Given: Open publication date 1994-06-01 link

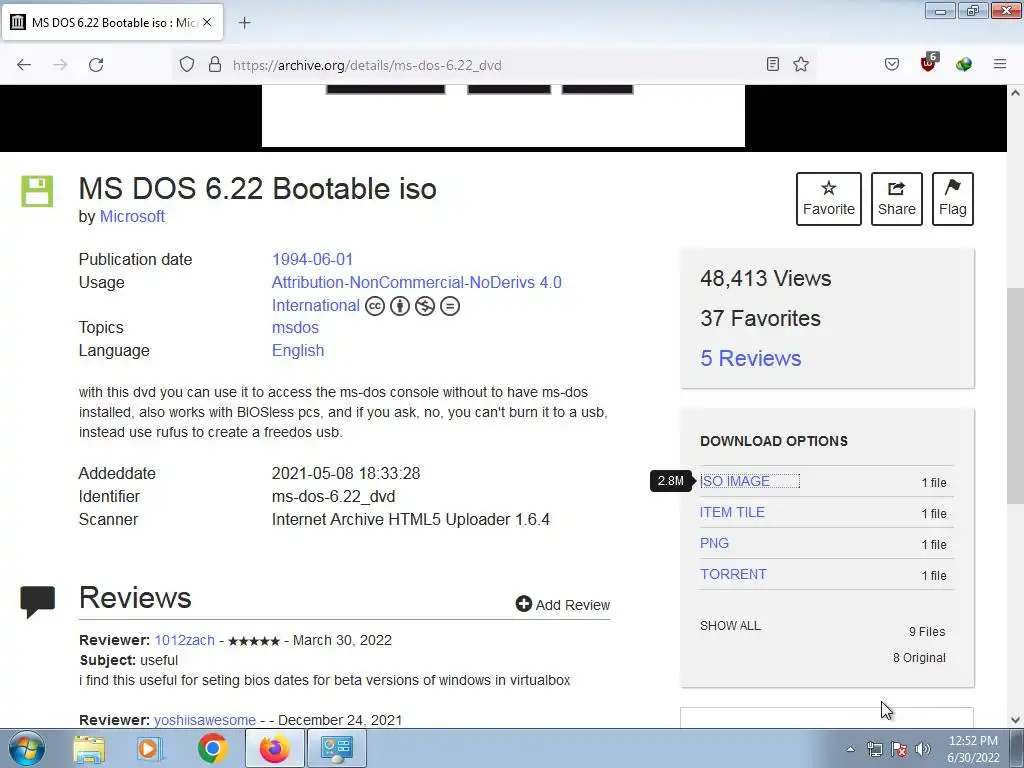Looking at the screenshot, I should 312,259.
